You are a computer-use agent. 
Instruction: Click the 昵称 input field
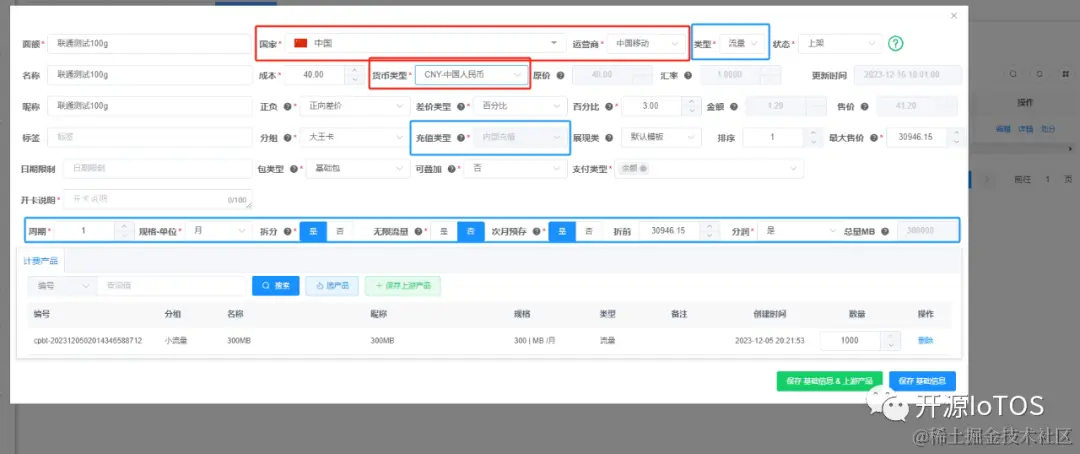(x=149, y=106)
